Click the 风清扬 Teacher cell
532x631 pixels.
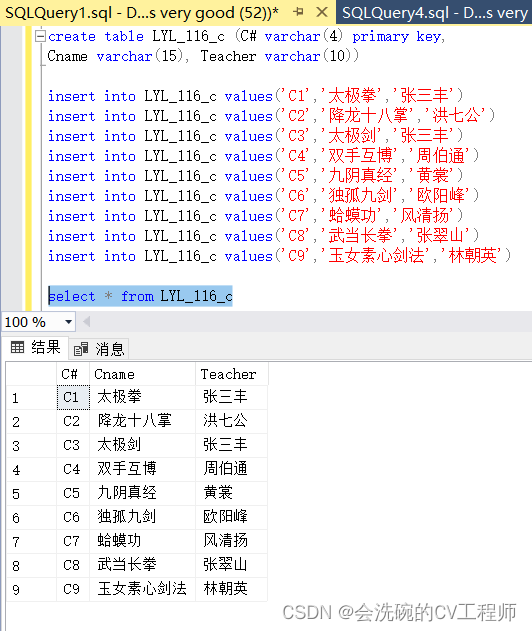[231, 541]
